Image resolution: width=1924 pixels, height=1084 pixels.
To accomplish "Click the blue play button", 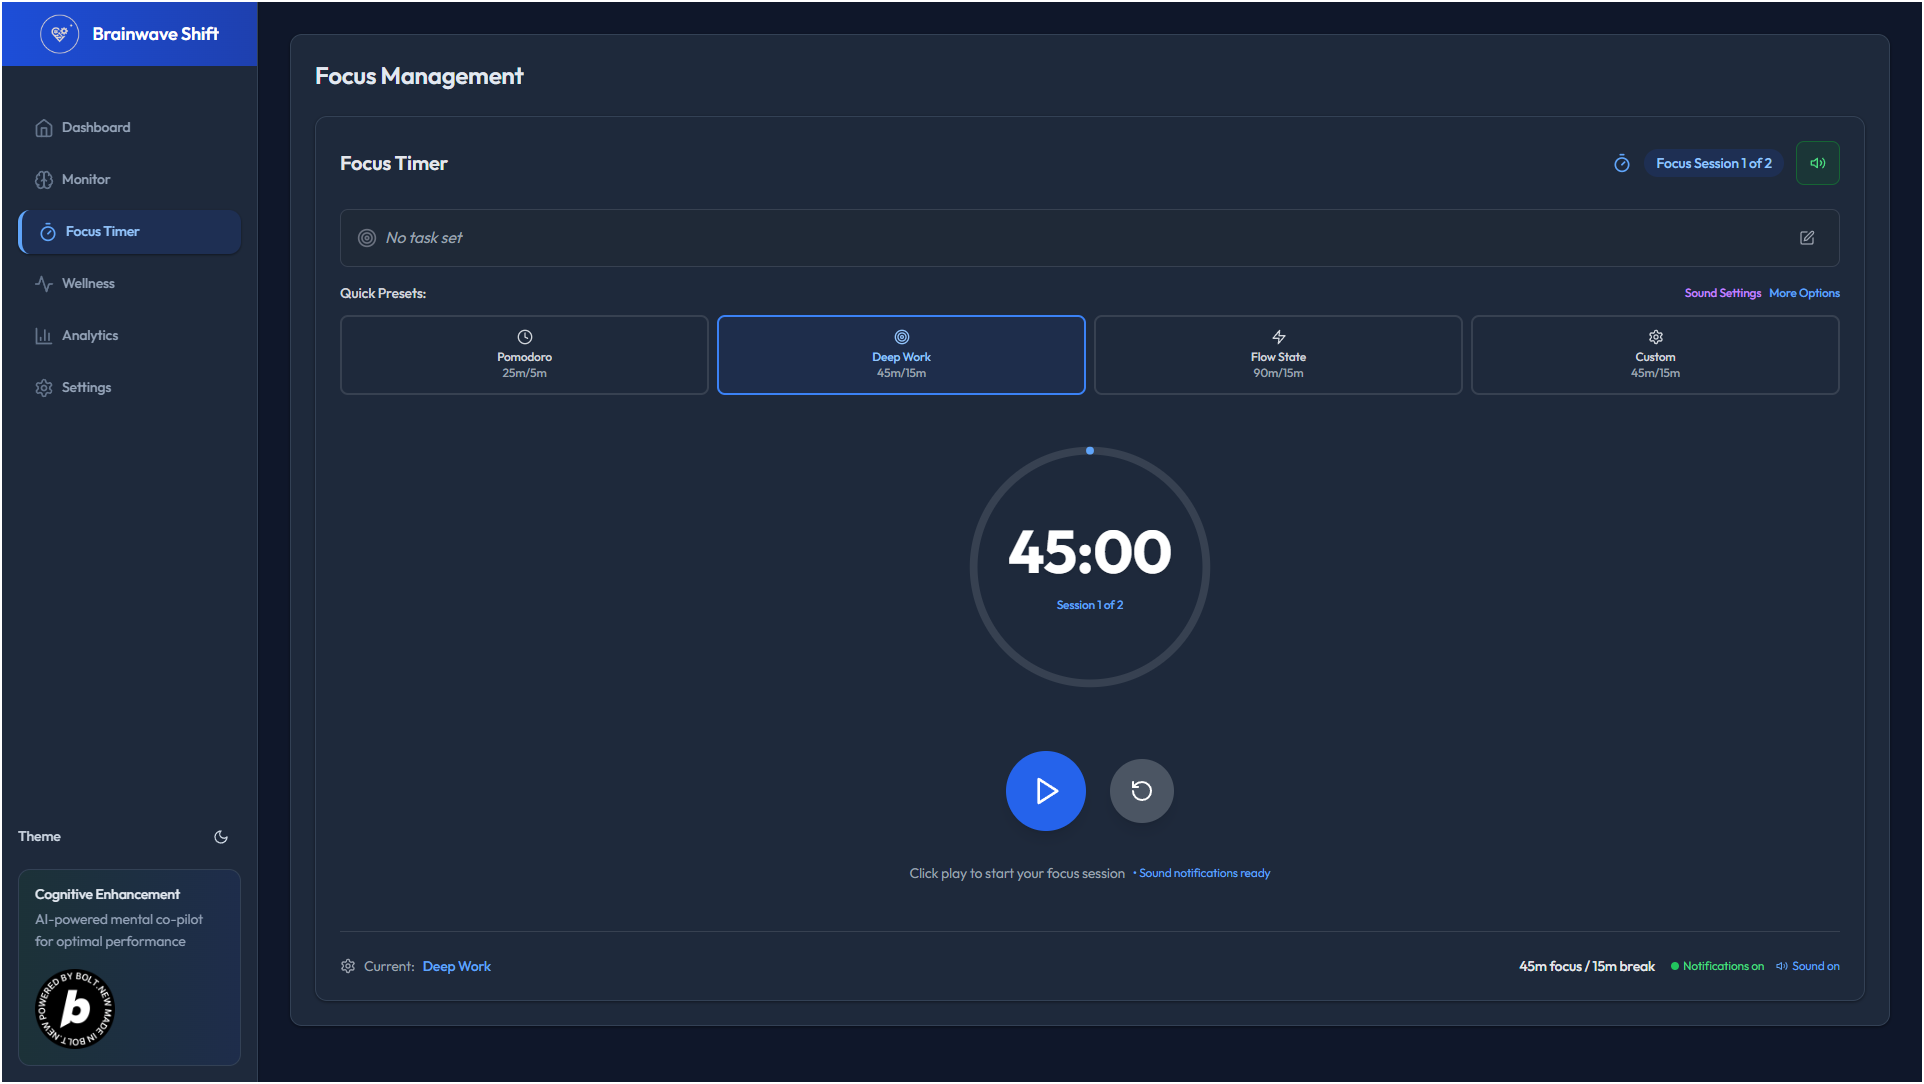I will [x=1045, y=791].
